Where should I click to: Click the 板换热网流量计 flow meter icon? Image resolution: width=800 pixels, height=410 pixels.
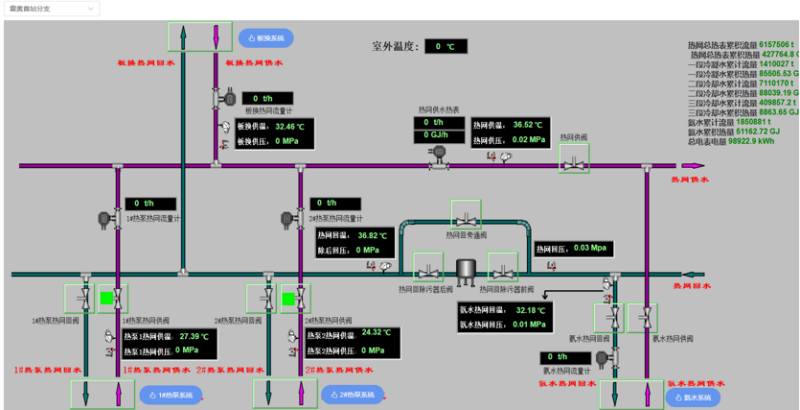225,97
